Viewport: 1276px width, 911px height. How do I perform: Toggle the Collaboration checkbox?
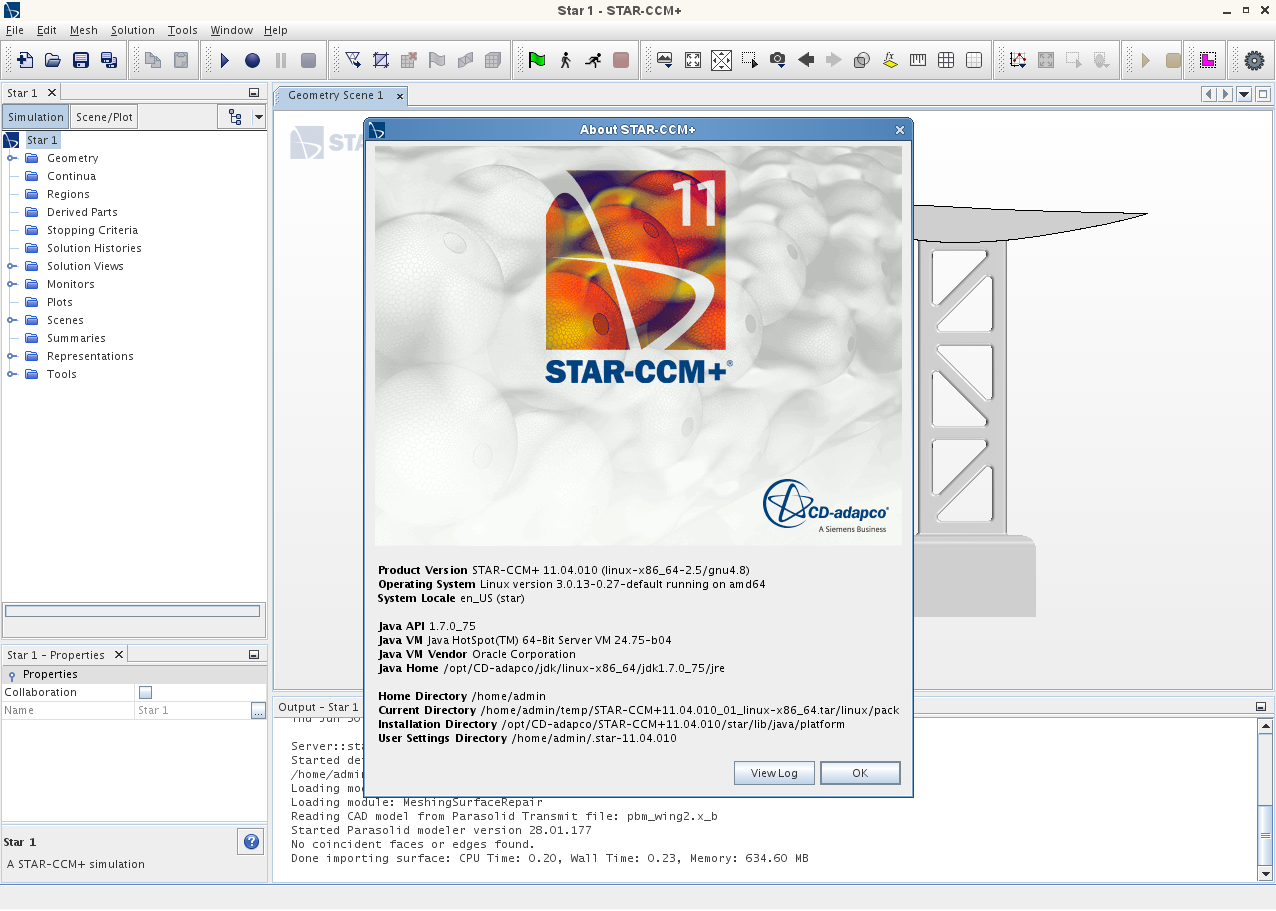pos(146,692)
